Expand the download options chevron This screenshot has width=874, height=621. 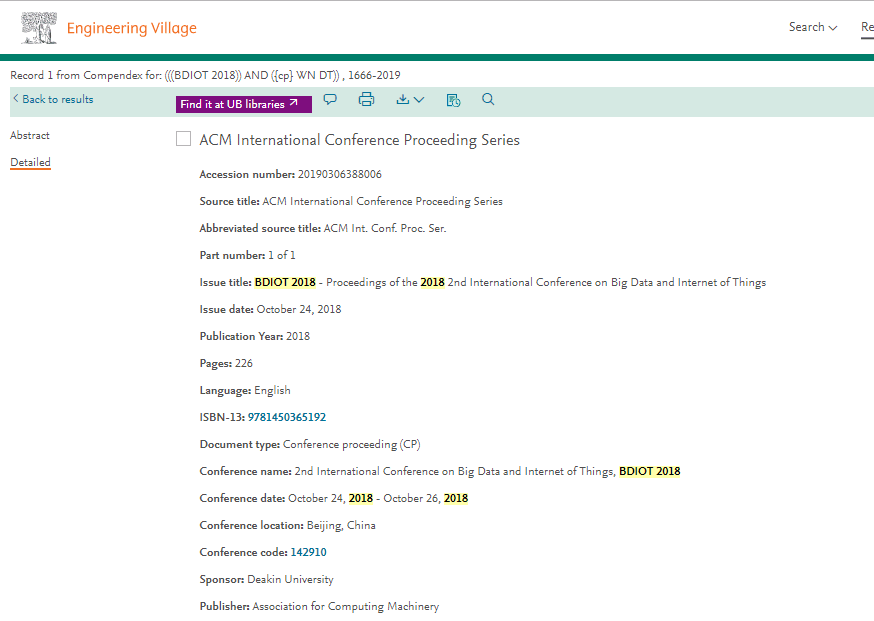(x=419, y=100)
